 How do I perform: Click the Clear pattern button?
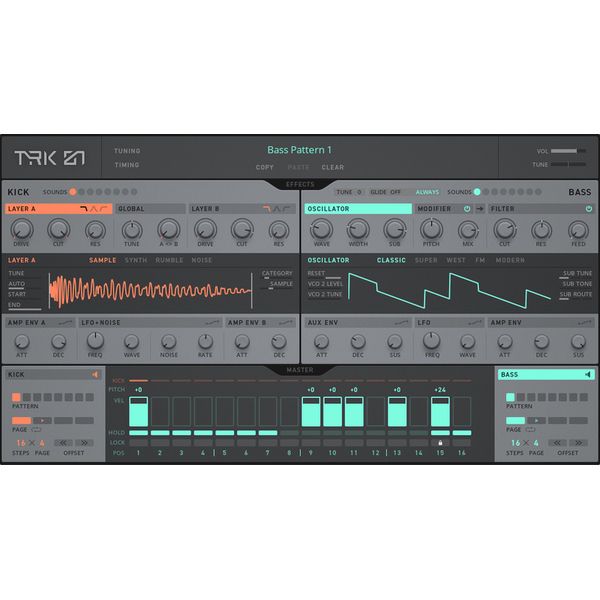(333, 167)
